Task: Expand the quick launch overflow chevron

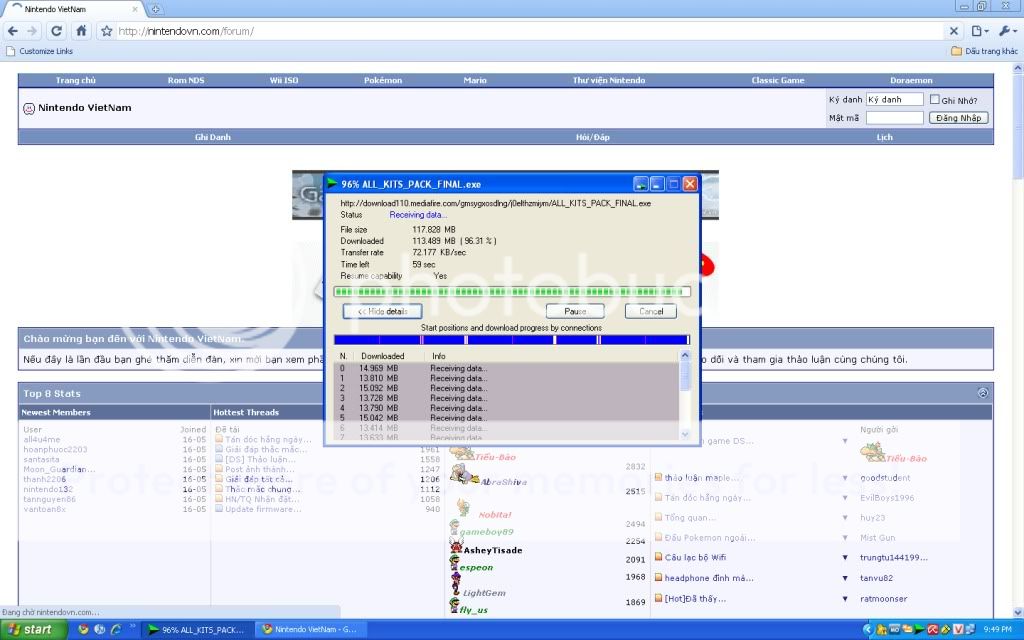Action: tap(133, 627)
